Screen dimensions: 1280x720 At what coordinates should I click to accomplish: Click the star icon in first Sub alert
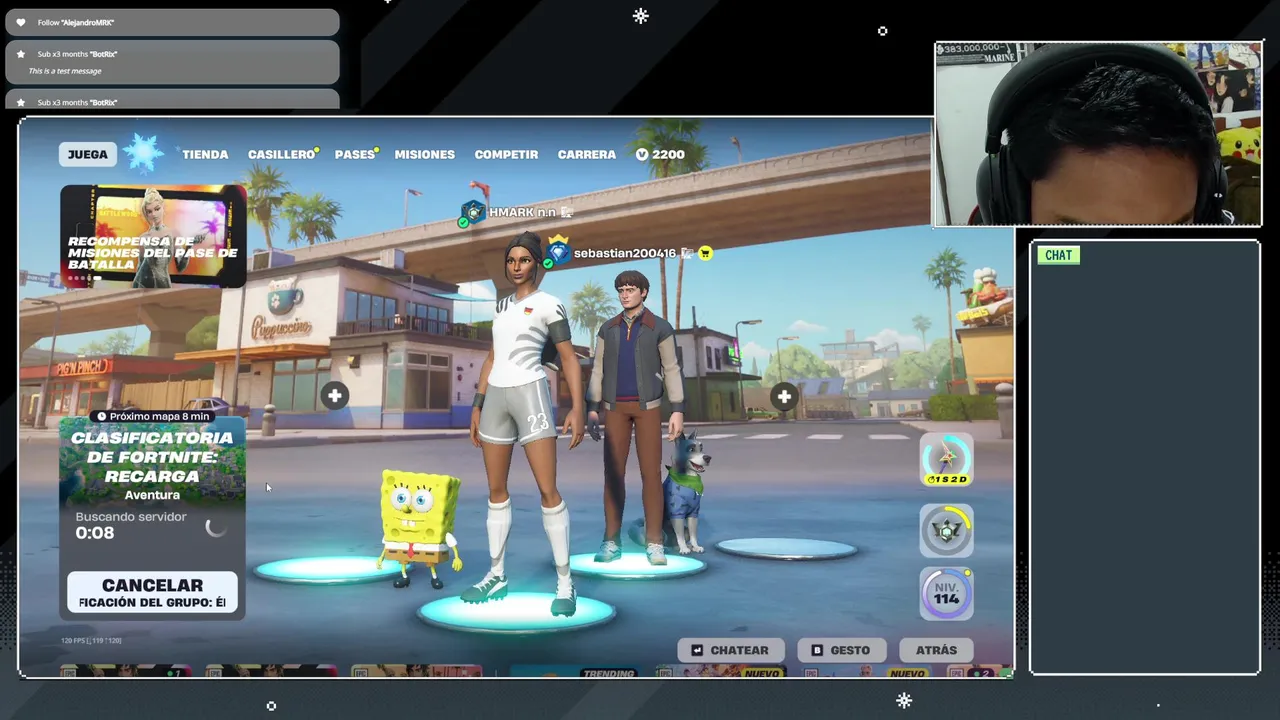pos(21,54)
